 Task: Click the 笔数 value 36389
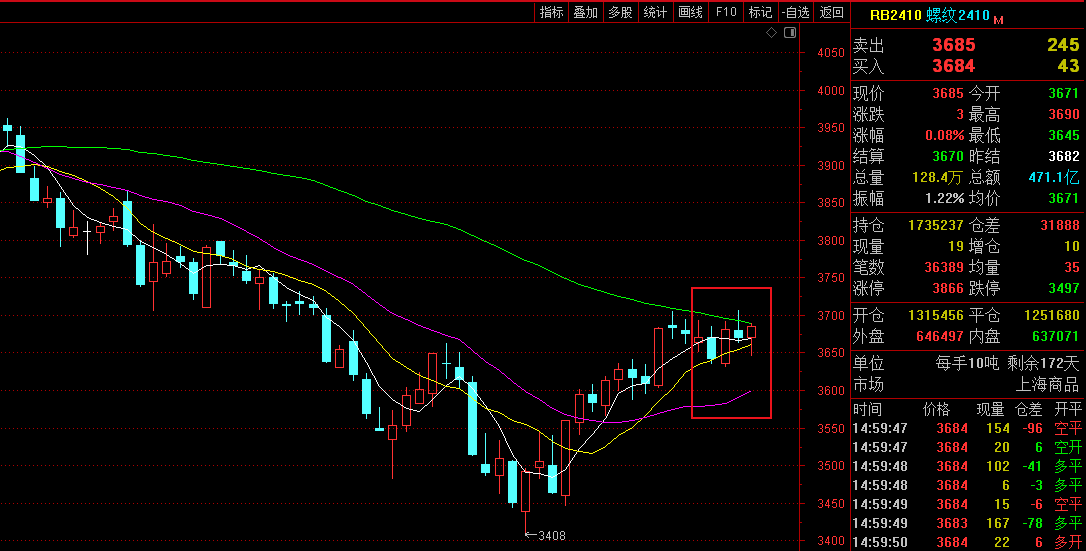click(x=944, y=267)
